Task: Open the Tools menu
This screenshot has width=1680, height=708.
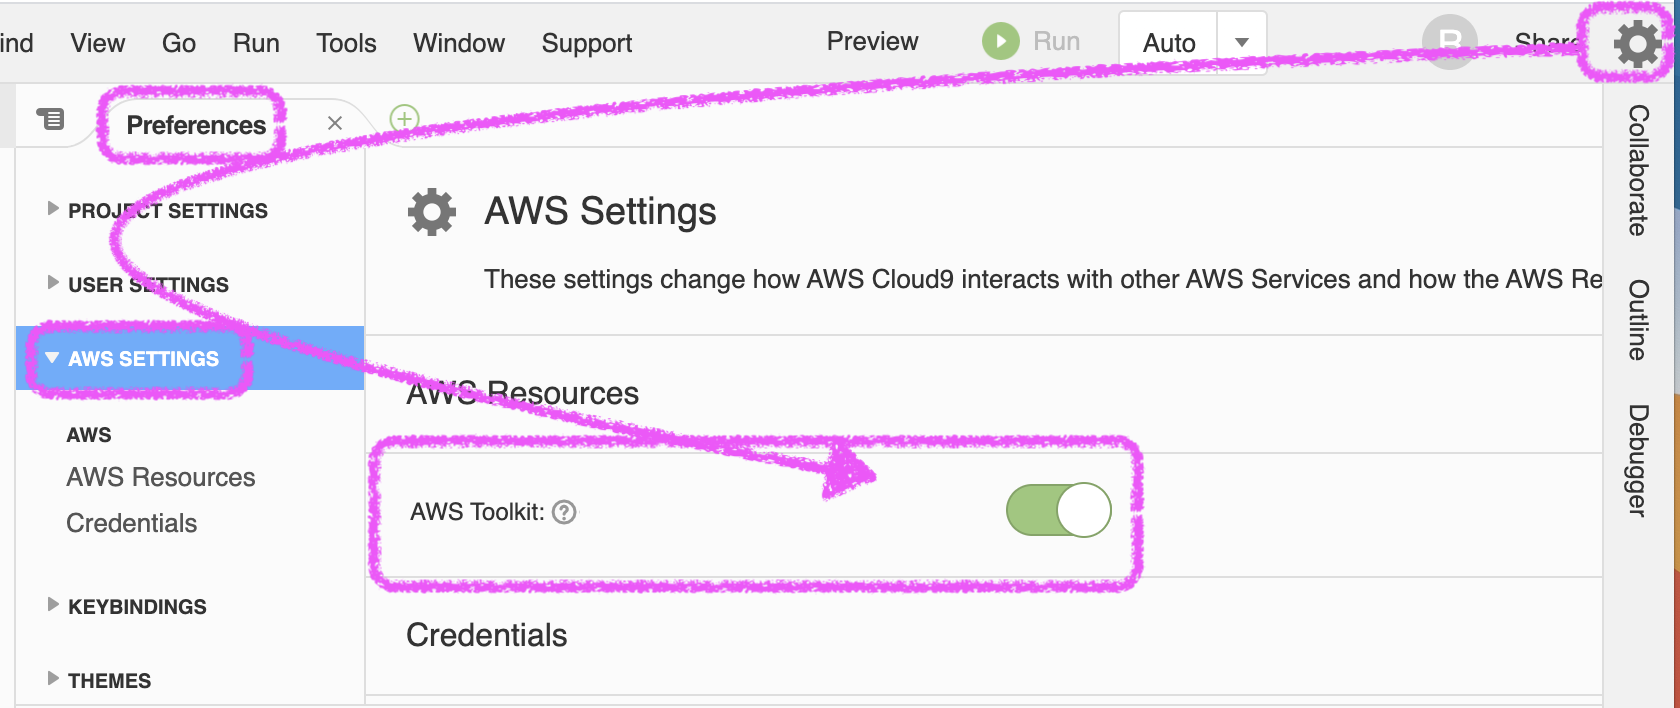Action: [x=346, y=43]
